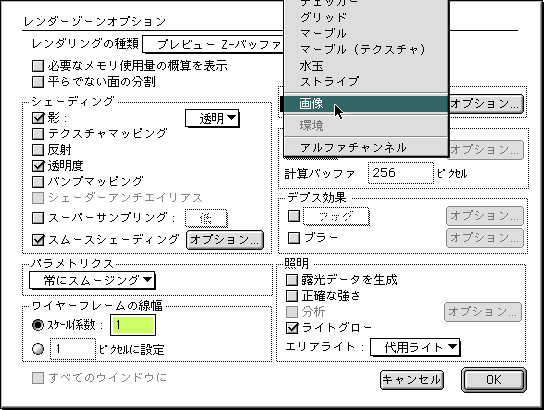Open スムースシェーディング オプション button
Screen dimensions: 544x410
point(225,240)
